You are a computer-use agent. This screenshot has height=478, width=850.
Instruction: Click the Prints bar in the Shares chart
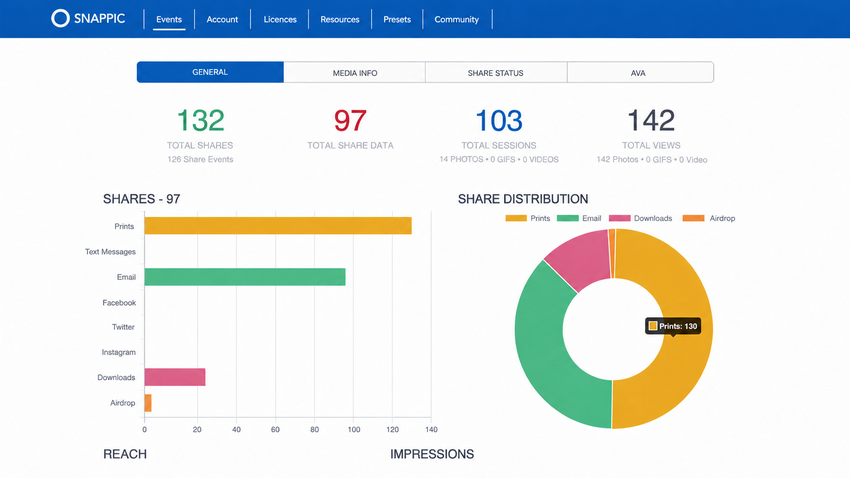pos(278,226)
